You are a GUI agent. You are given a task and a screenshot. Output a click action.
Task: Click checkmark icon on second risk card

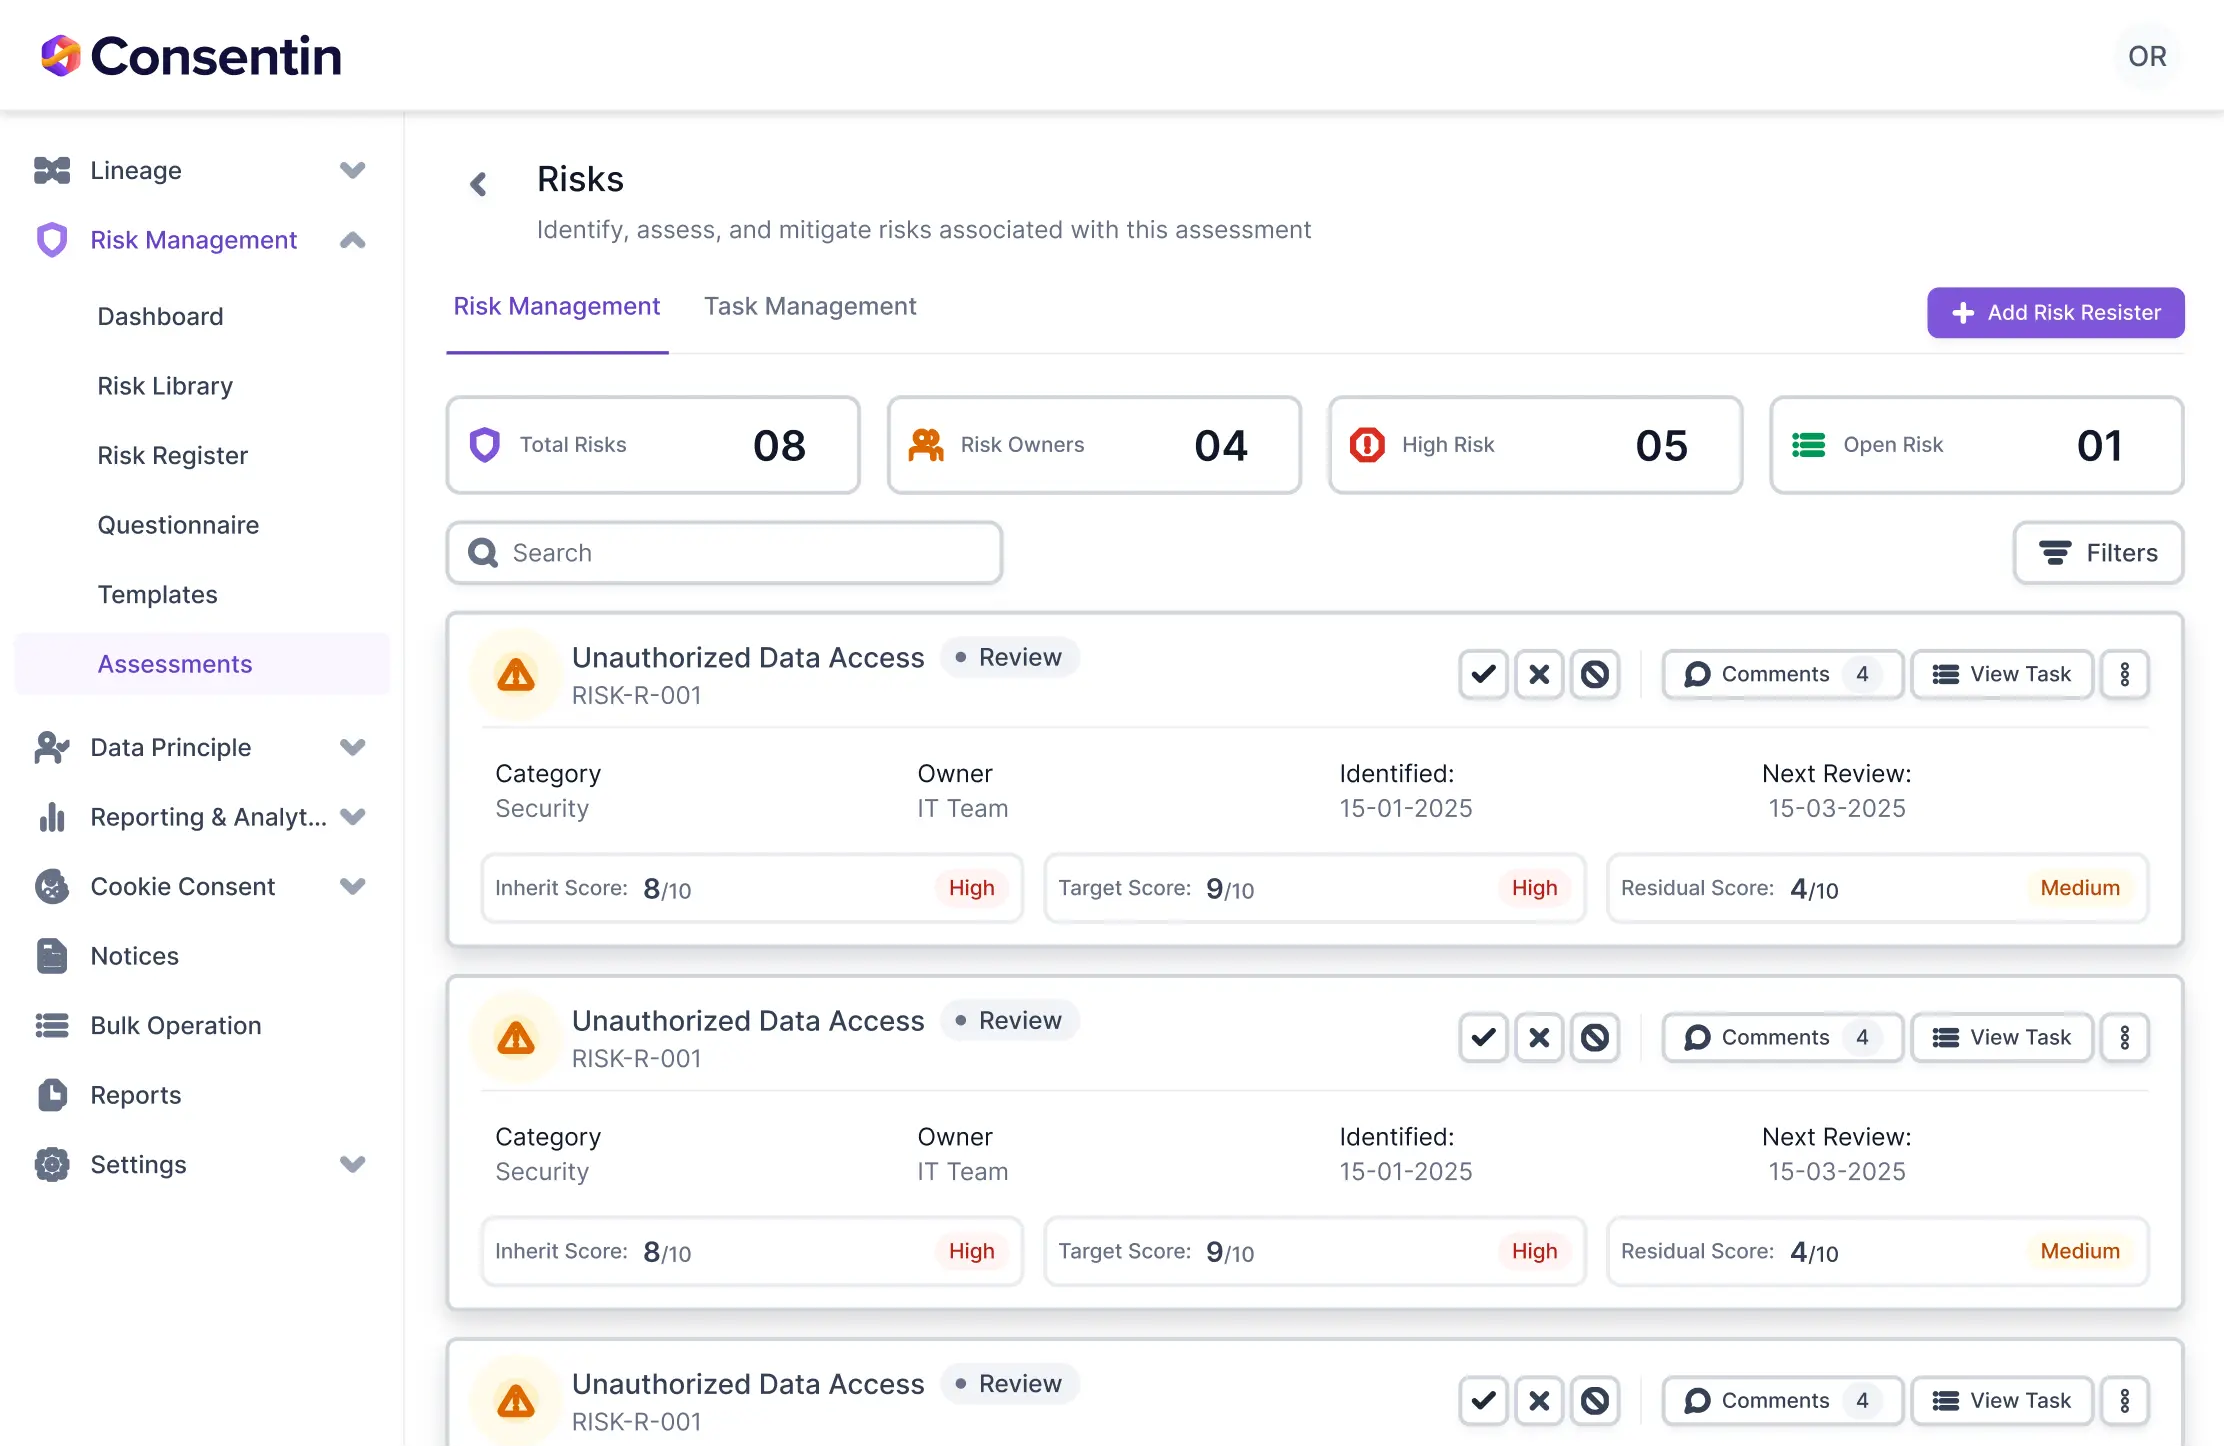click(x=1483, y=1037)
